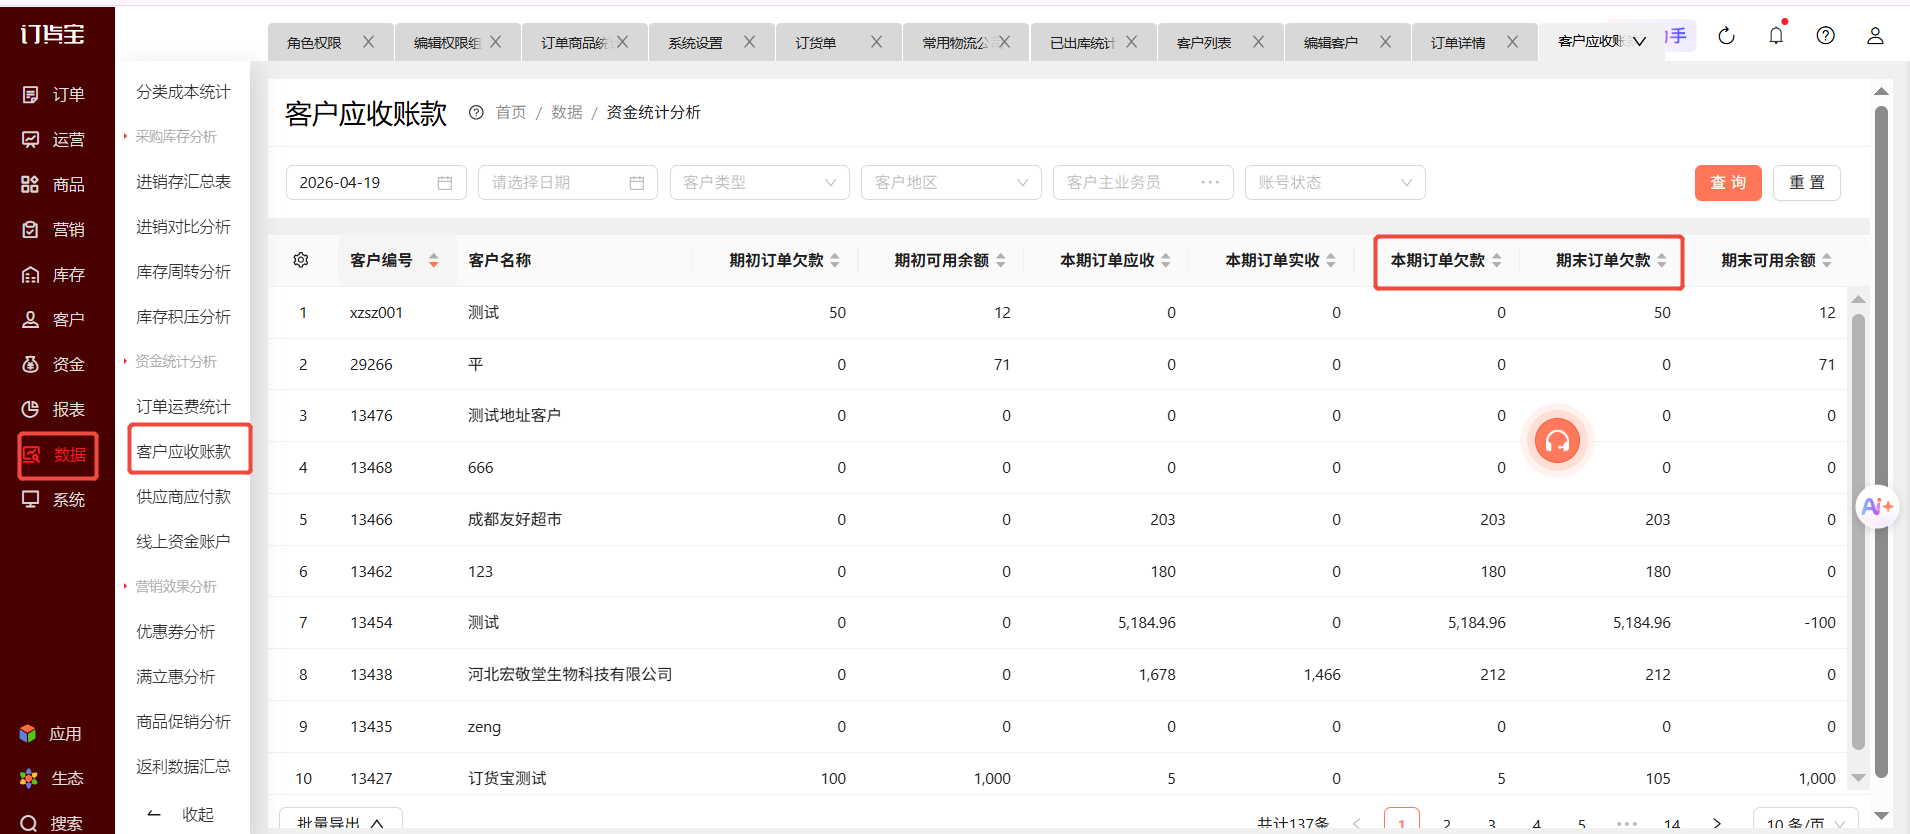Screen dimensions: 1910x834
Task: Sort by 客户编号 column
Action: (434, 260)
